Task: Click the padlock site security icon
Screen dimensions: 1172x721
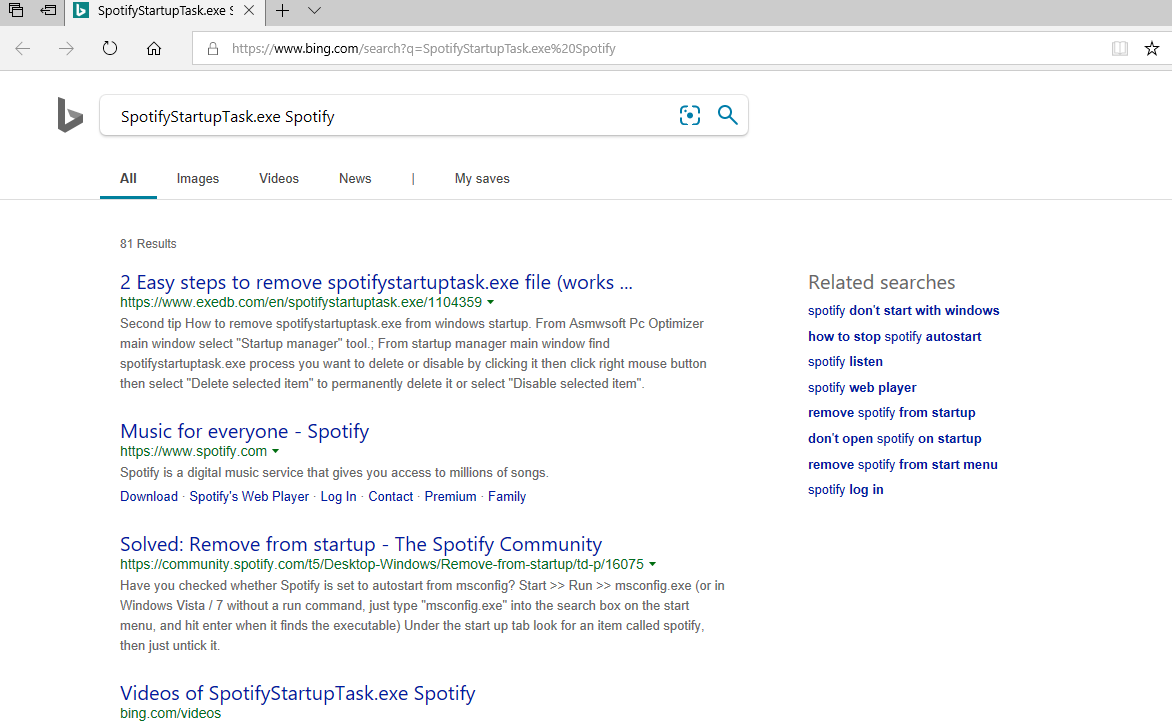Action: [x=213, y=49]
